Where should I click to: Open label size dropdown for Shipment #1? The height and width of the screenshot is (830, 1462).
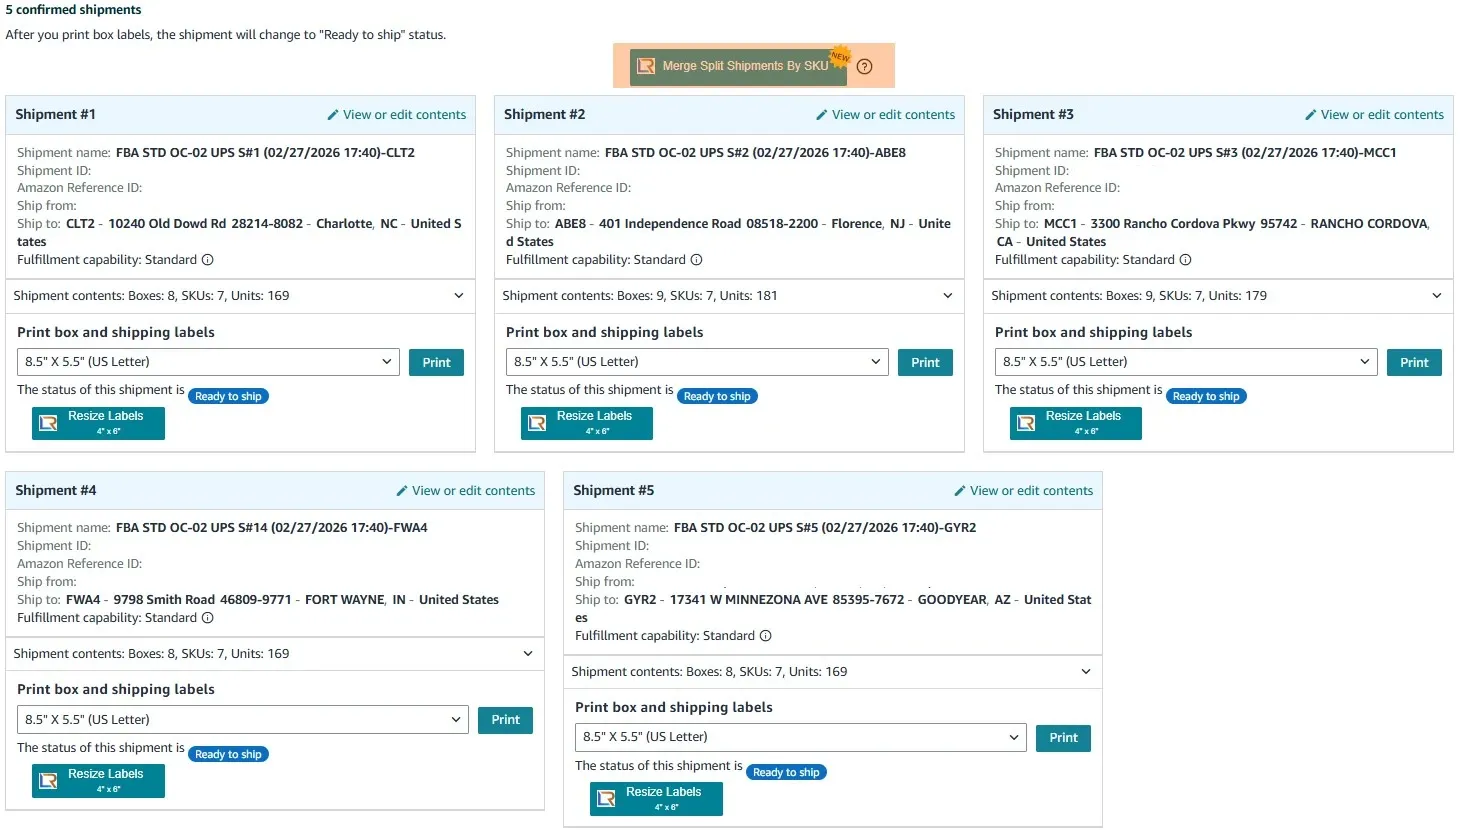[208, 362]
